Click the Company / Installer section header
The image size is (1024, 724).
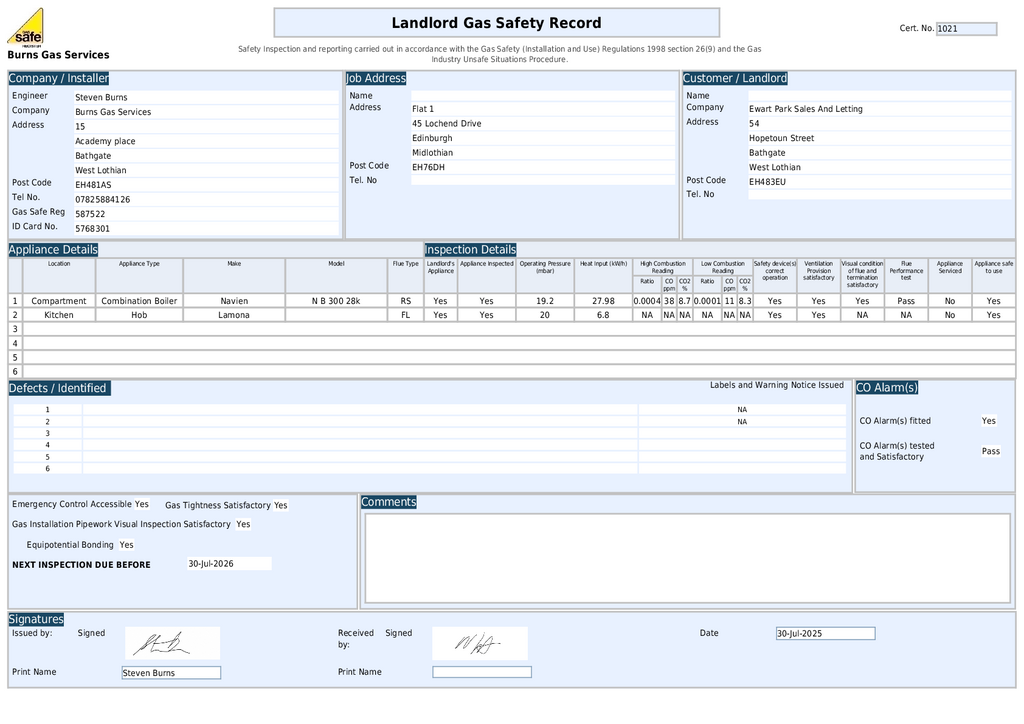(x=59, y=78)
